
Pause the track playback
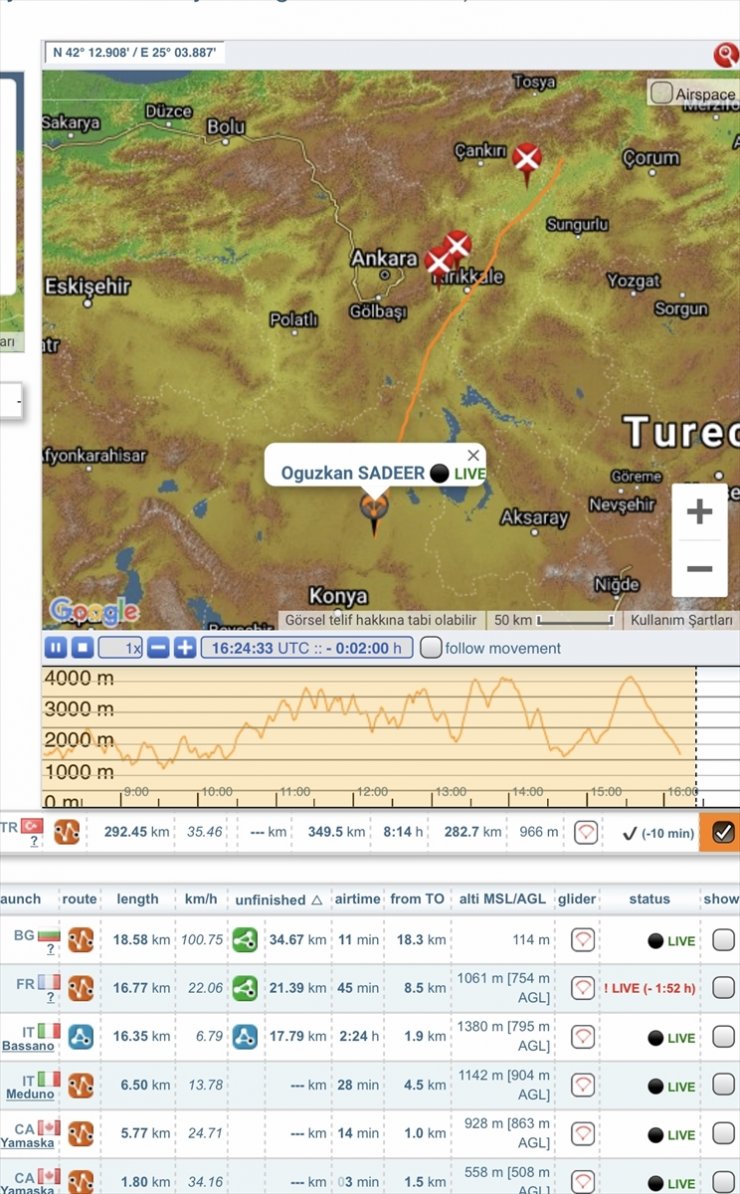pyautogui.click(x=56, y=648)
